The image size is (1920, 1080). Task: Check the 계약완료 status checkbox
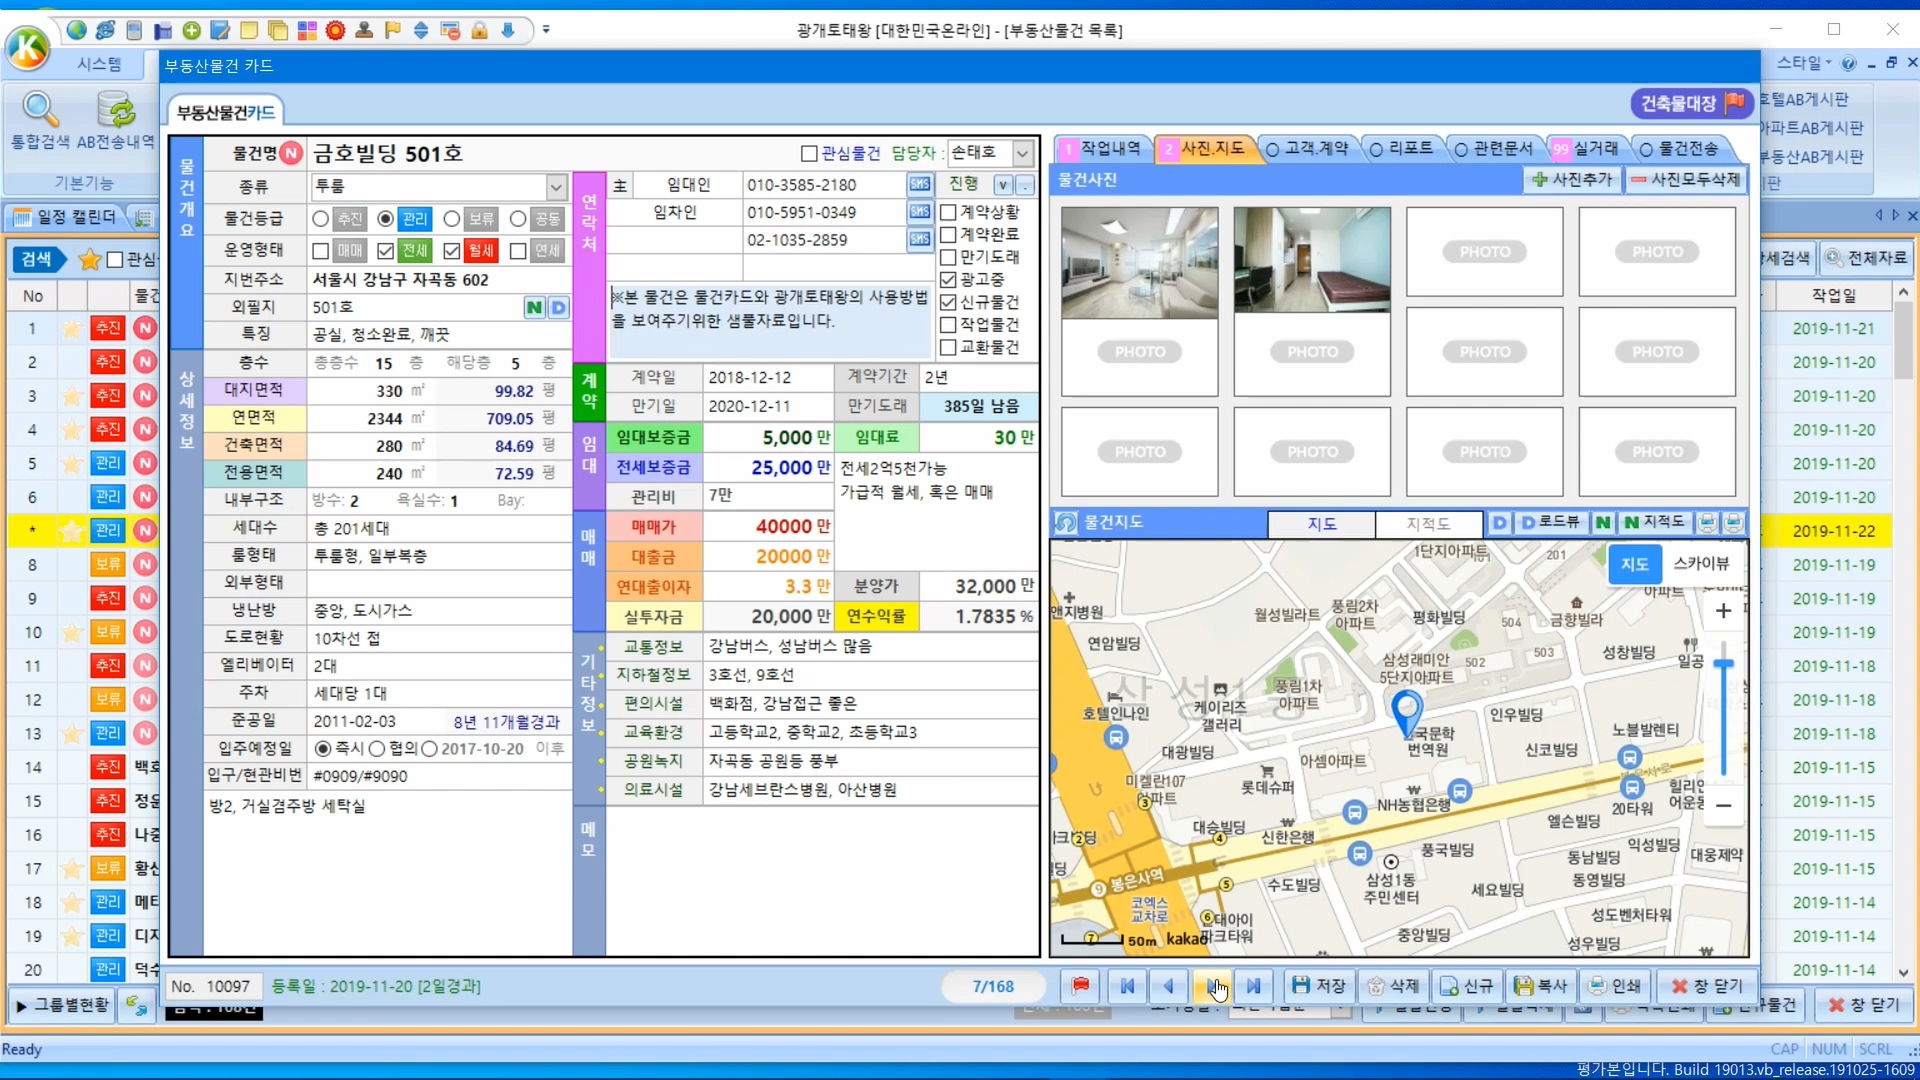tap(948, 235)
